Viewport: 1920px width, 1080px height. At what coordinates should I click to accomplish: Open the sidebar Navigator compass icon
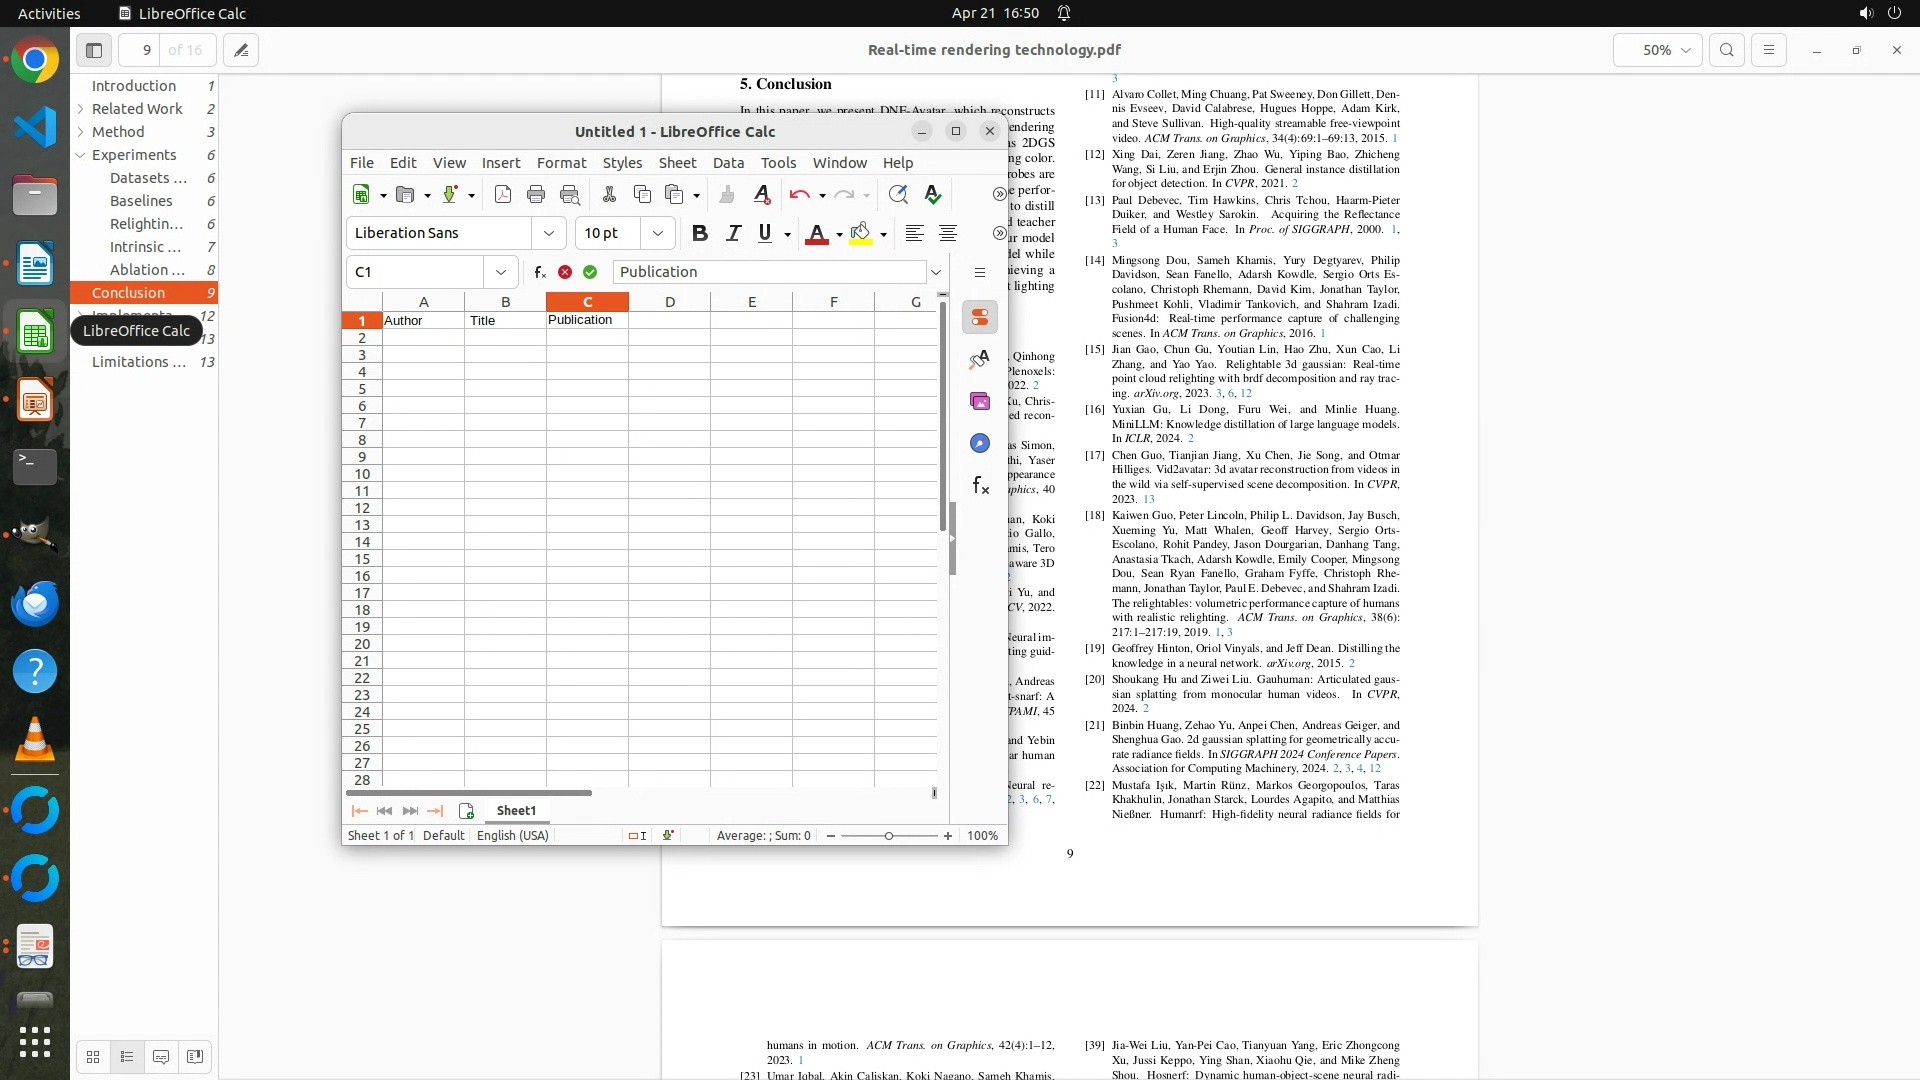coord(980,443)
